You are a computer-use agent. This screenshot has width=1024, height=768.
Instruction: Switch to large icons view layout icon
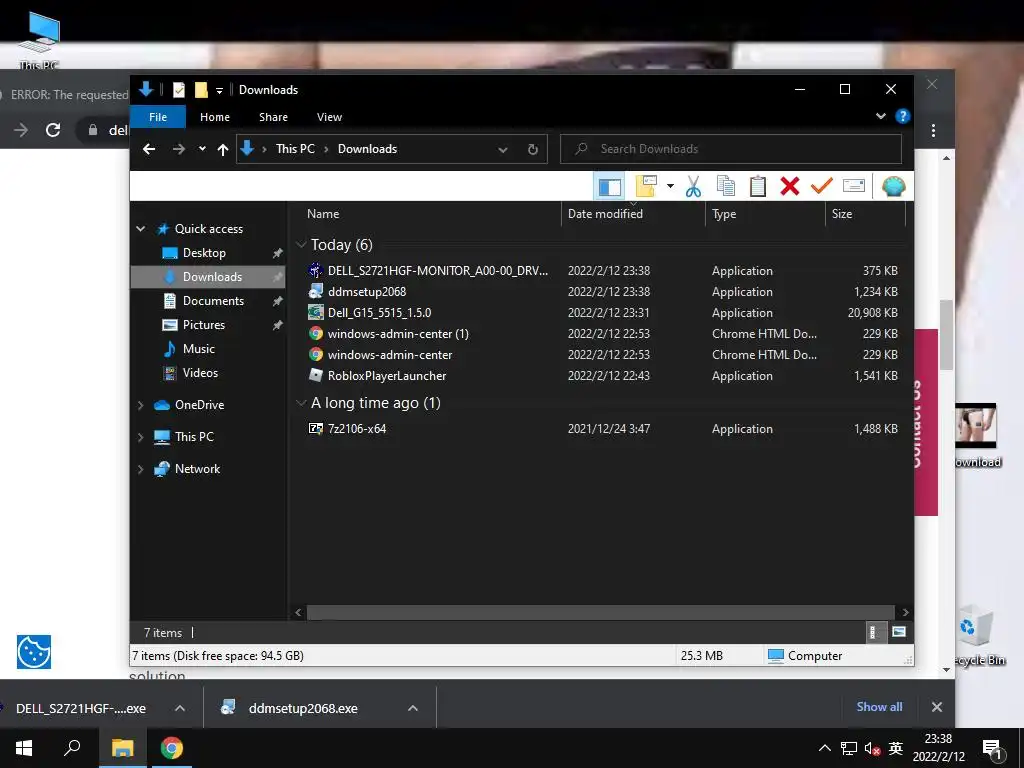coord(899,632)
